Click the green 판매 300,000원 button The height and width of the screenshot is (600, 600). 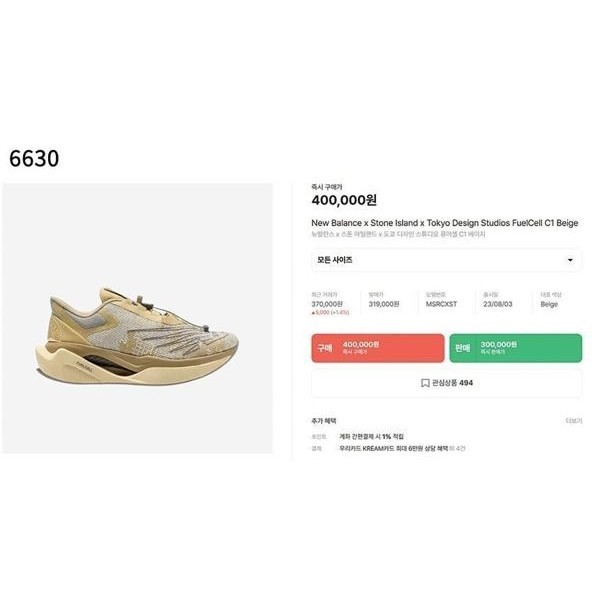pyautogui.click(x=515, y=348)
